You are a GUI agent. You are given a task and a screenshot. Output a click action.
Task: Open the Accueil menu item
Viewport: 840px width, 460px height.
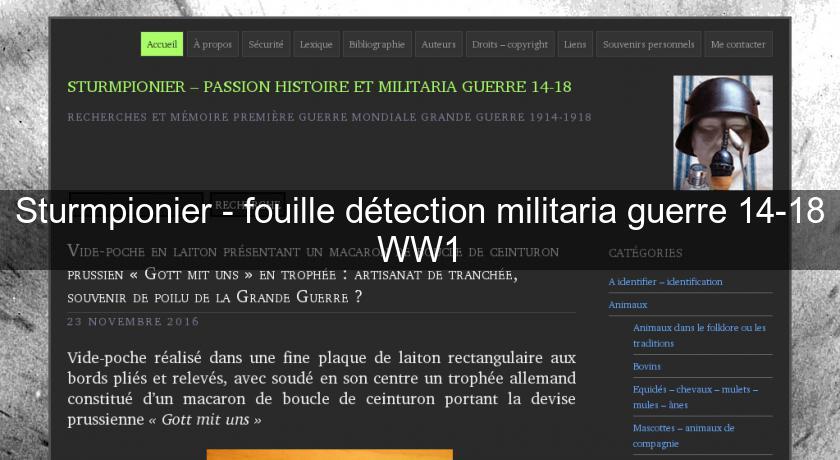(x=162, y=44)
